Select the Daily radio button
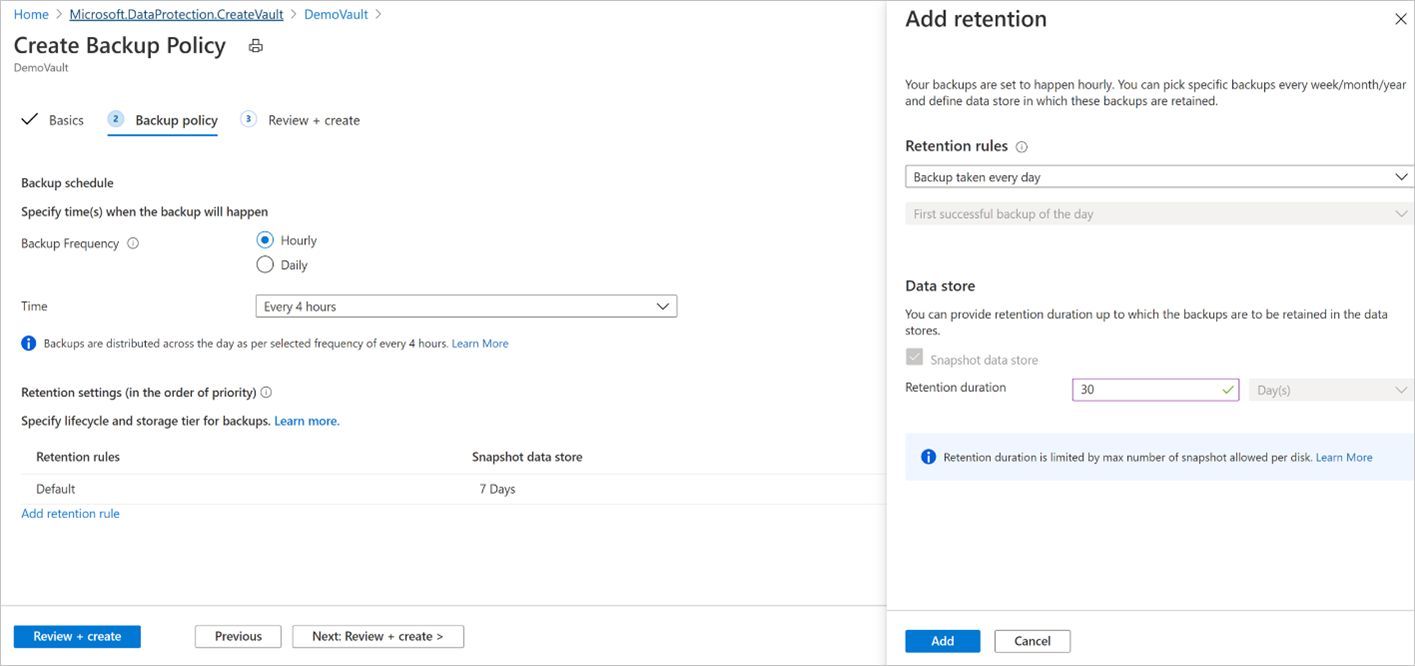 point(265,265)
